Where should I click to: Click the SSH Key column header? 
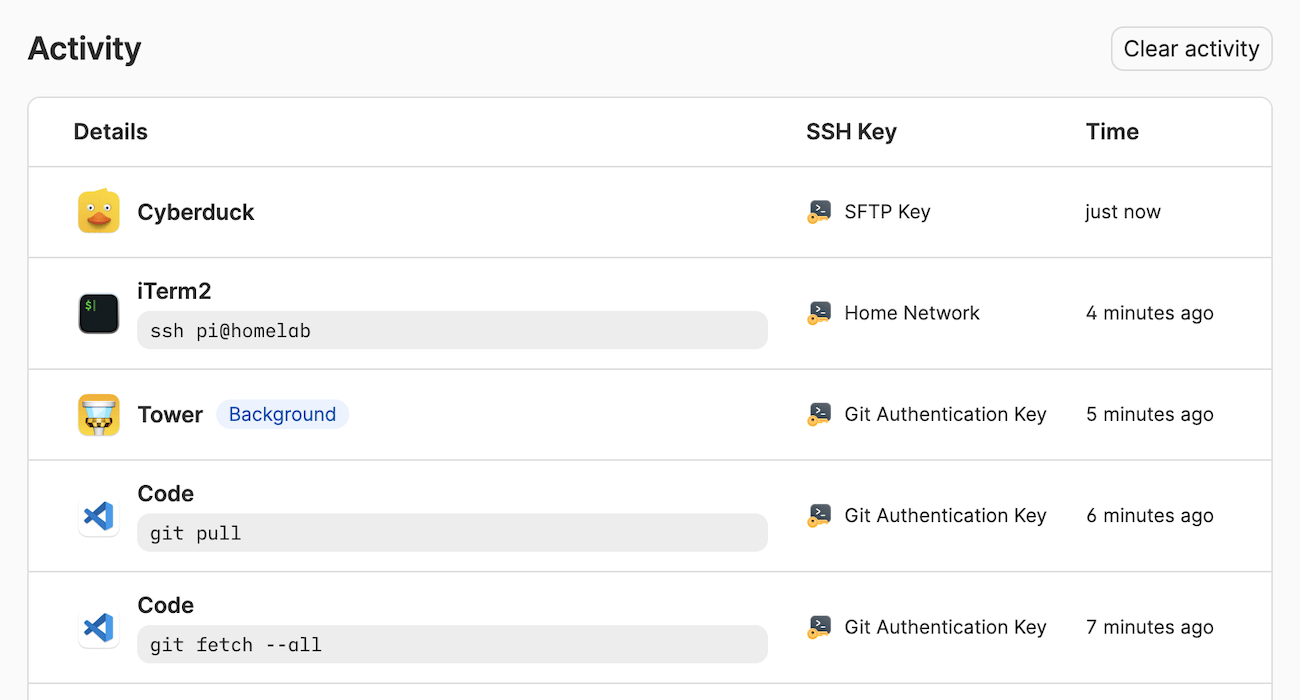click(x=851, y=131)
